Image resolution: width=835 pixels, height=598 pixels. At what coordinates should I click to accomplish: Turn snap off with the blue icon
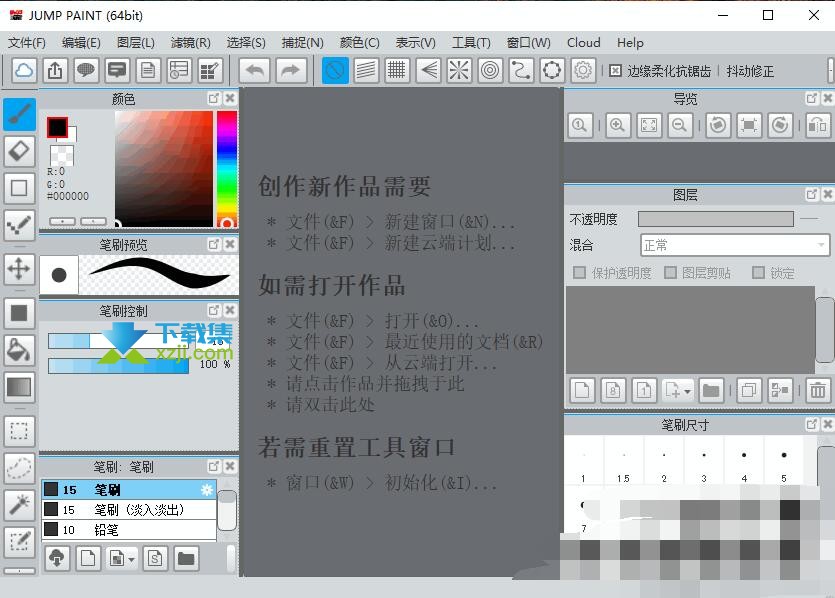(x=335, y=70)
